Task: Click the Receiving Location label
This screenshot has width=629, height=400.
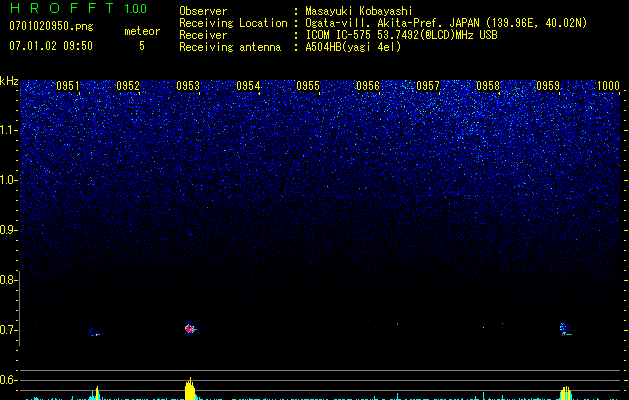Action: coord(226,23)
